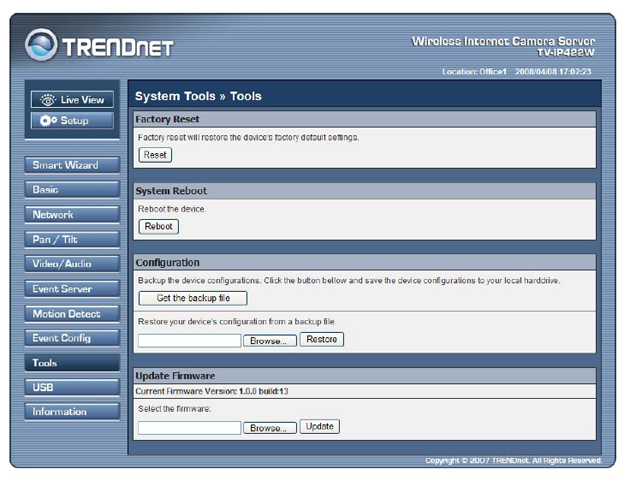Click the Factory Reset section header
This screenshot has width=630, height=481.
(364, 119)
